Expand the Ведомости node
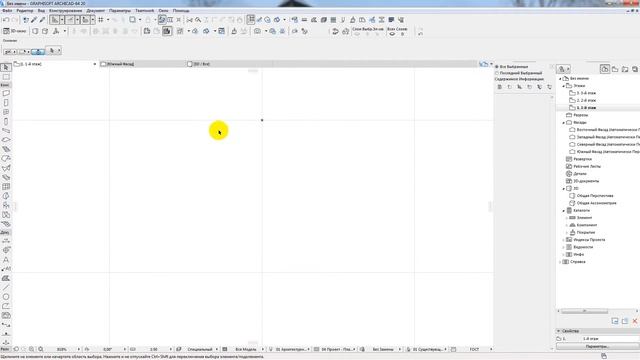640x360 pixels. coord(564,247)
